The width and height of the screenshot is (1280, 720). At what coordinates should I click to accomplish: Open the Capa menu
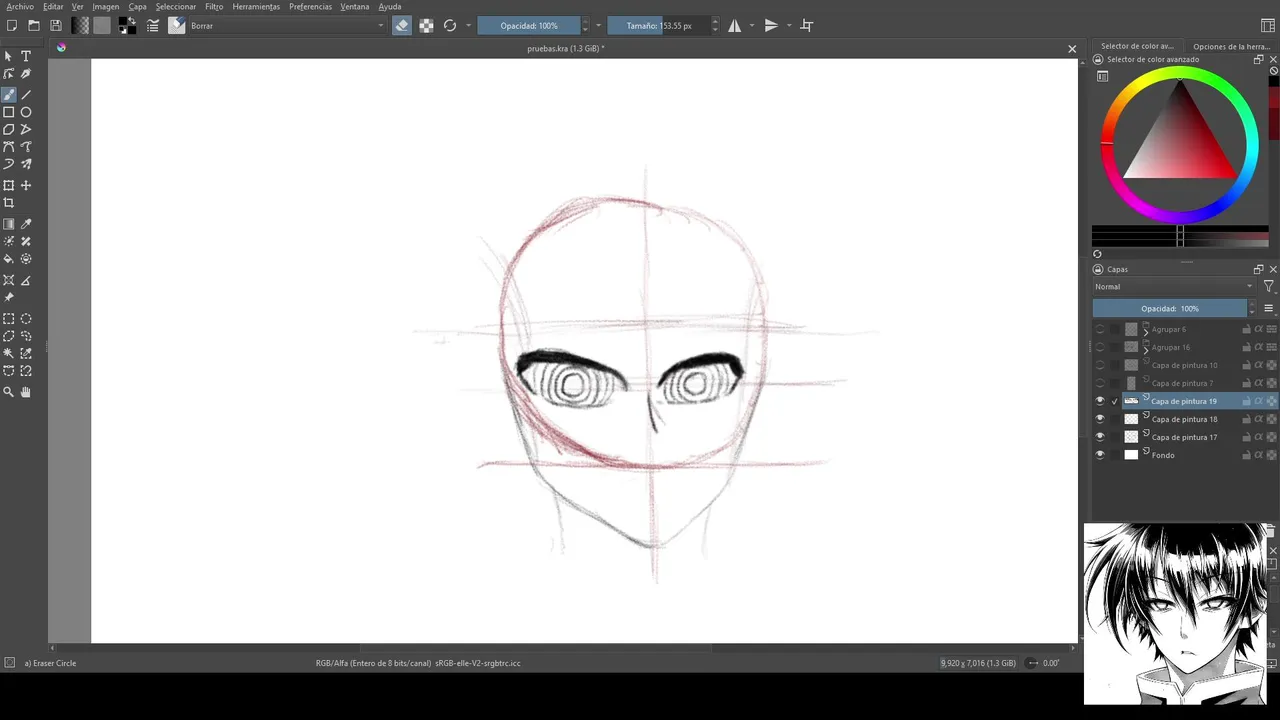[x=137, y=6]
